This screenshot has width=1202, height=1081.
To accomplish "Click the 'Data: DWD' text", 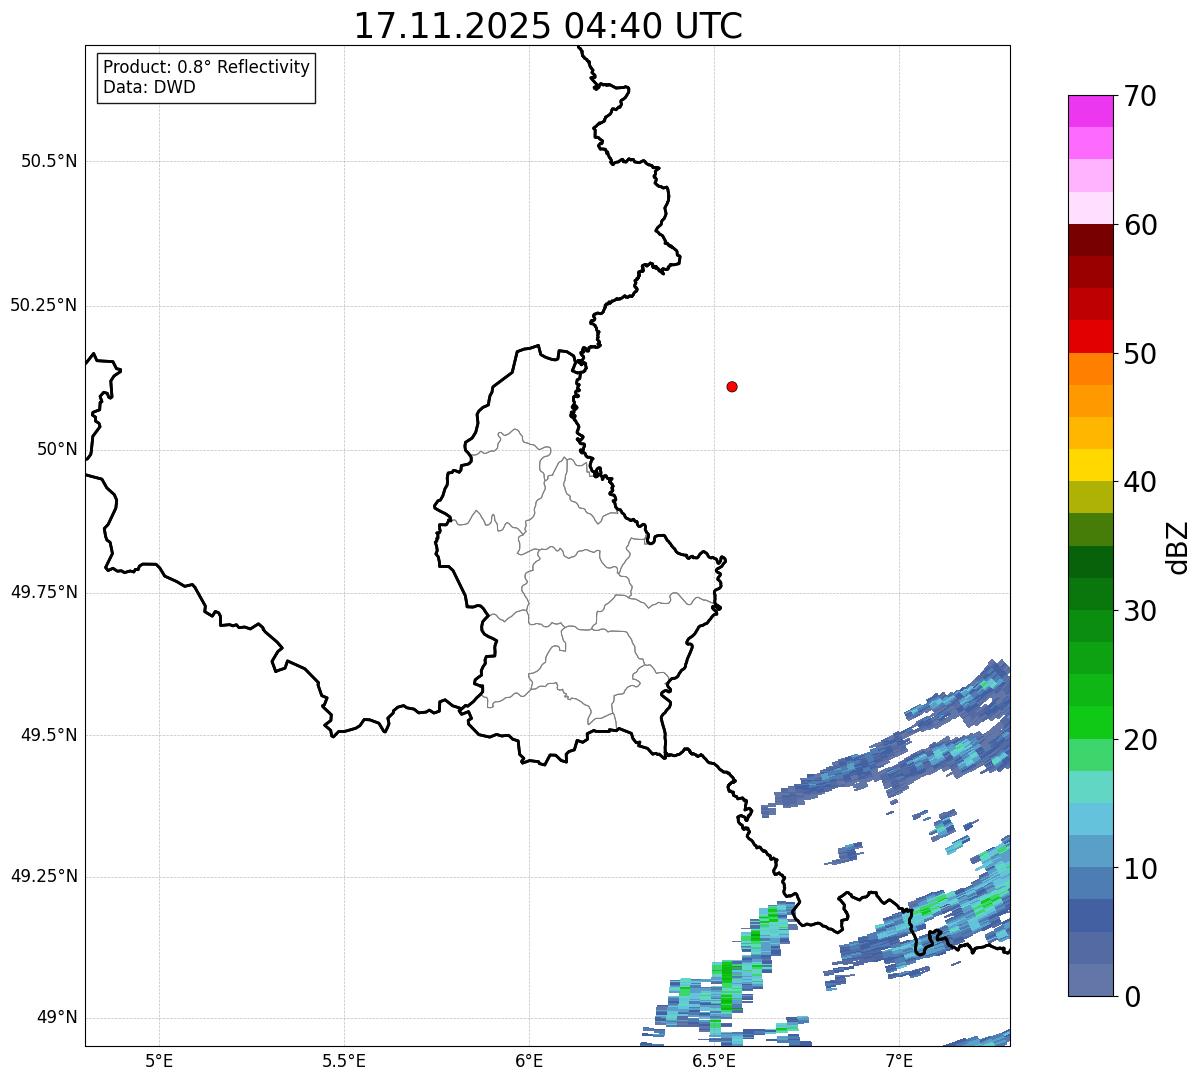I will tap(149, 87).
